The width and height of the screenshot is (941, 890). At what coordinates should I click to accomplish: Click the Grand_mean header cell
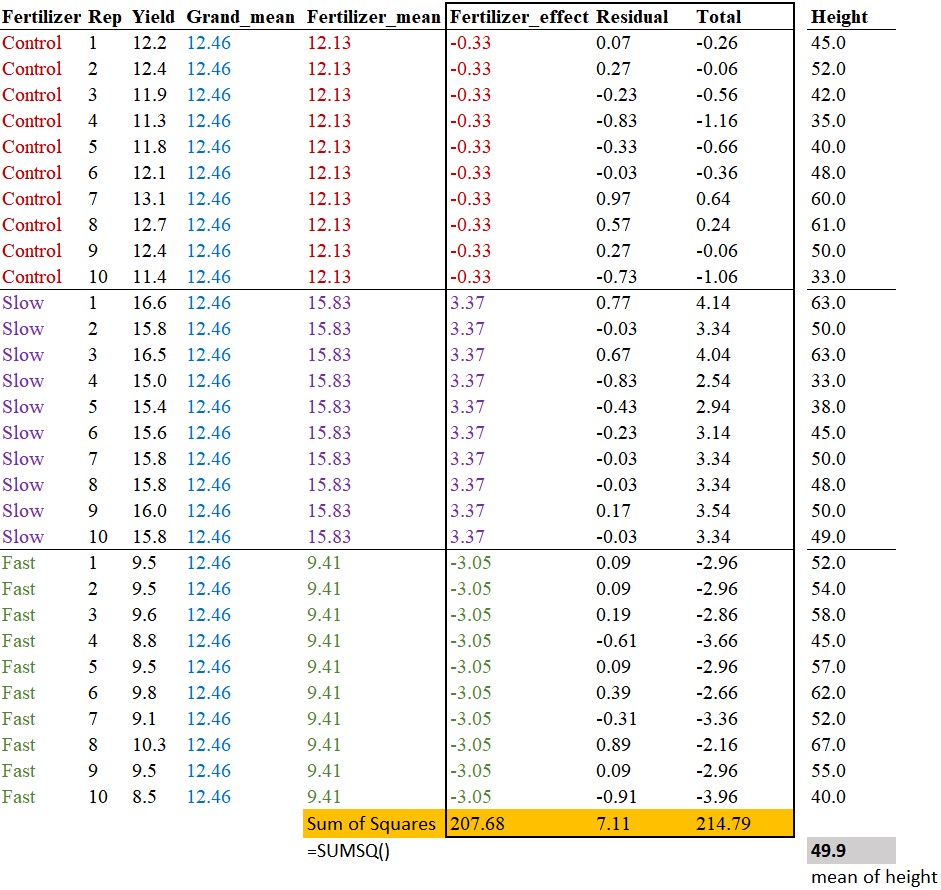click(x=240, y=17)
